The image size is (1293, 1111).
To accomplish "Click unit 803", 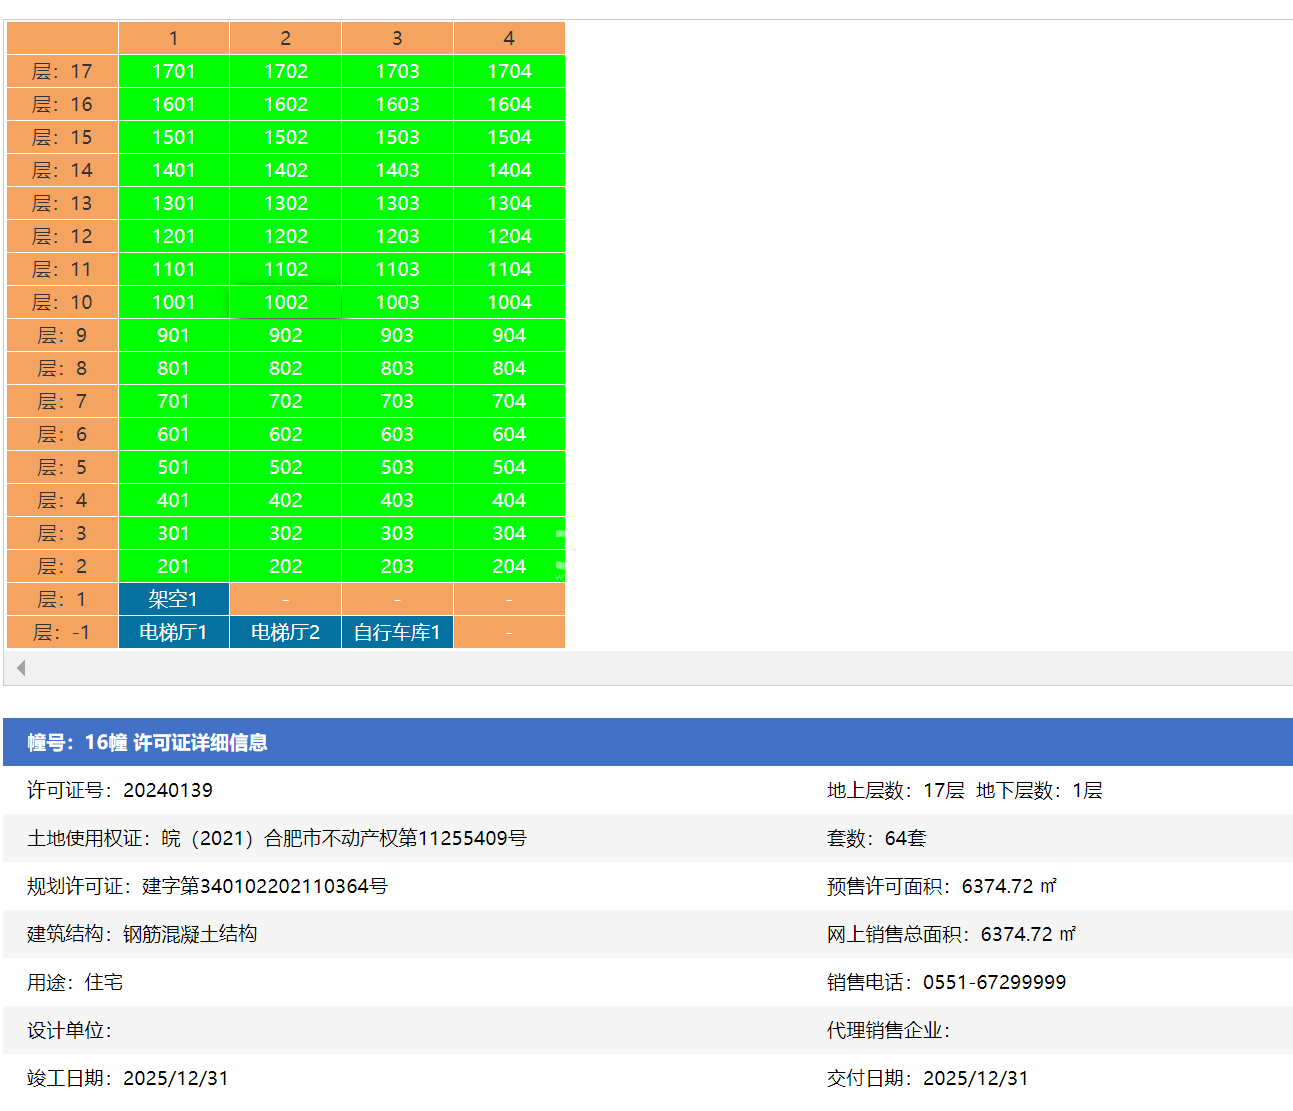I will point(398,368).
